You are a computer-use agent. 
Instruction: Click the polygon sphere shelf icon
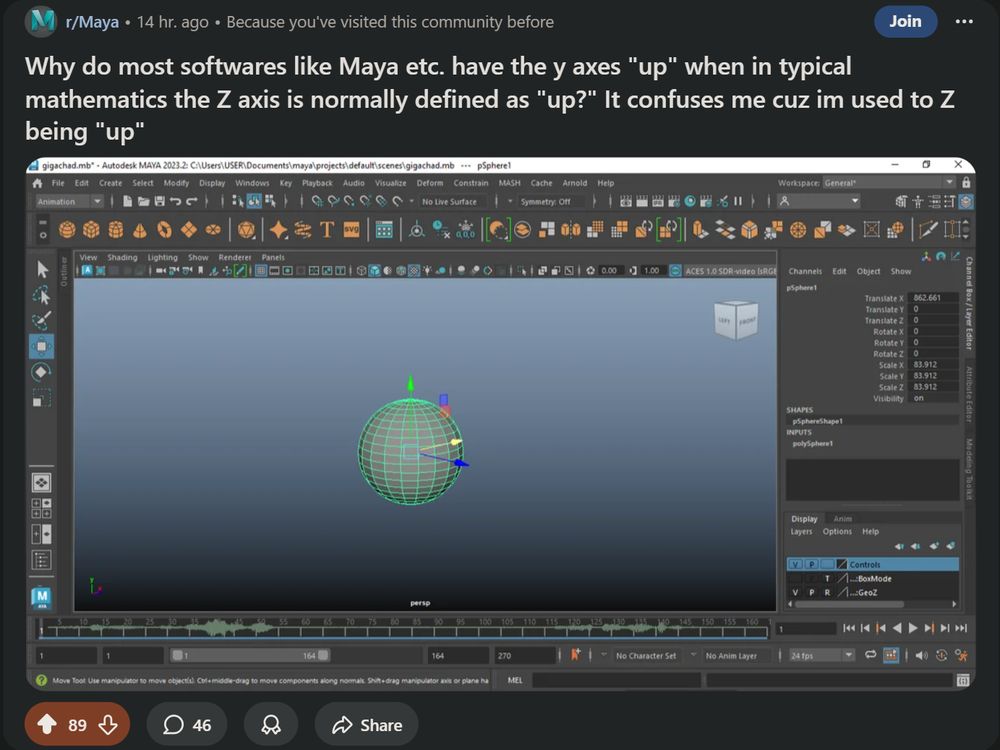[67, 229]
